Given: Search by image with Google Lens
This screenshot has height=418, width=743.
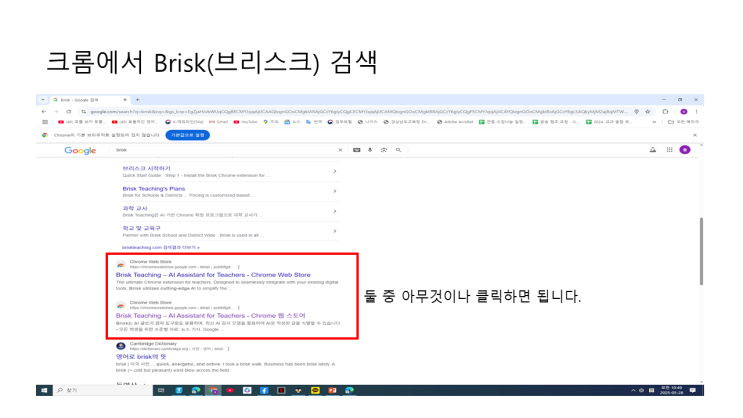Looking at the screenshot, I should pos(384,150).
